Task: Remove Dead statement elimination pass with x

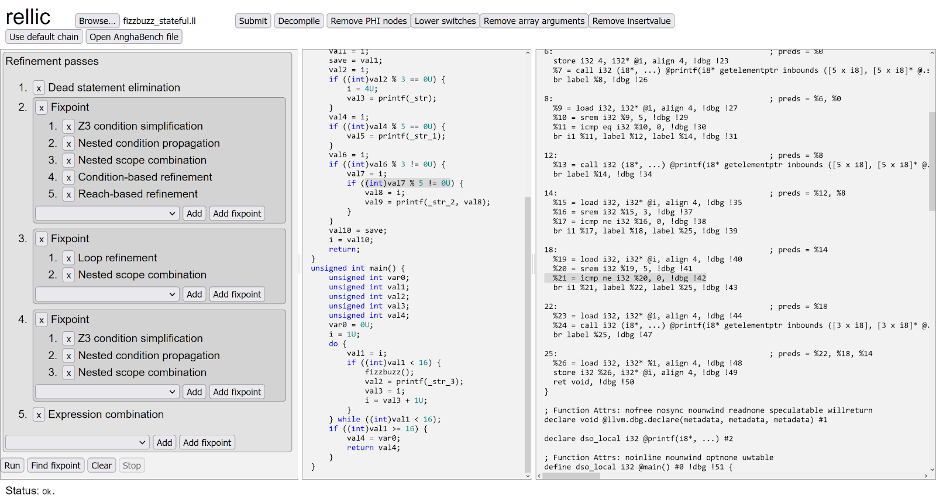Action: [x=38, y=88]
